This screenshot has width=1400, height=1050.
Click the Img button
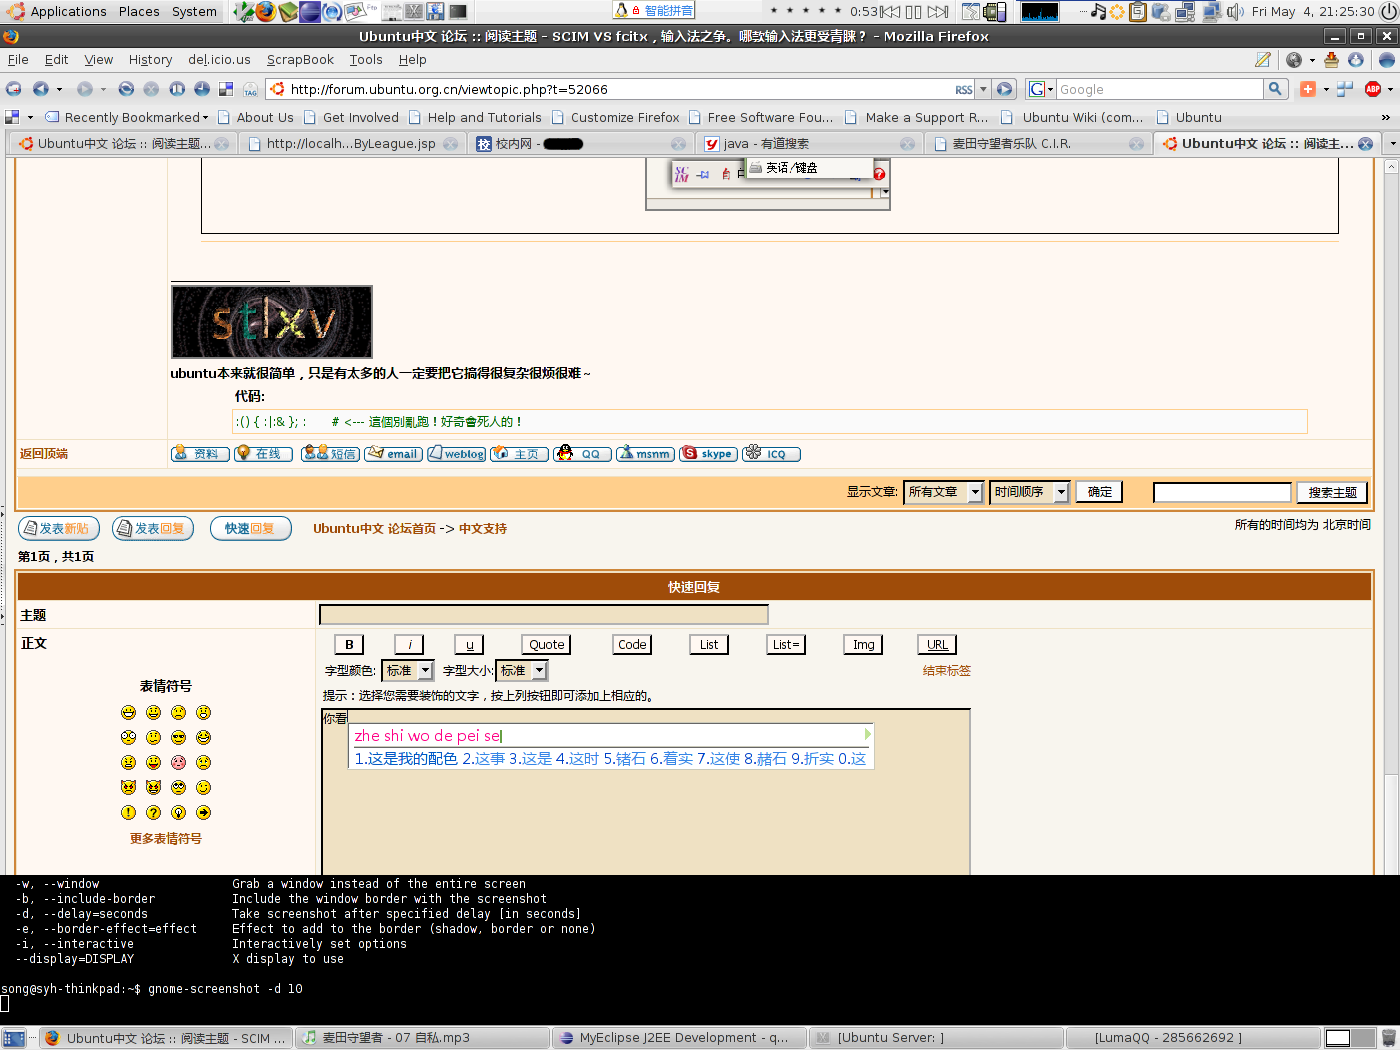[864, 645]
